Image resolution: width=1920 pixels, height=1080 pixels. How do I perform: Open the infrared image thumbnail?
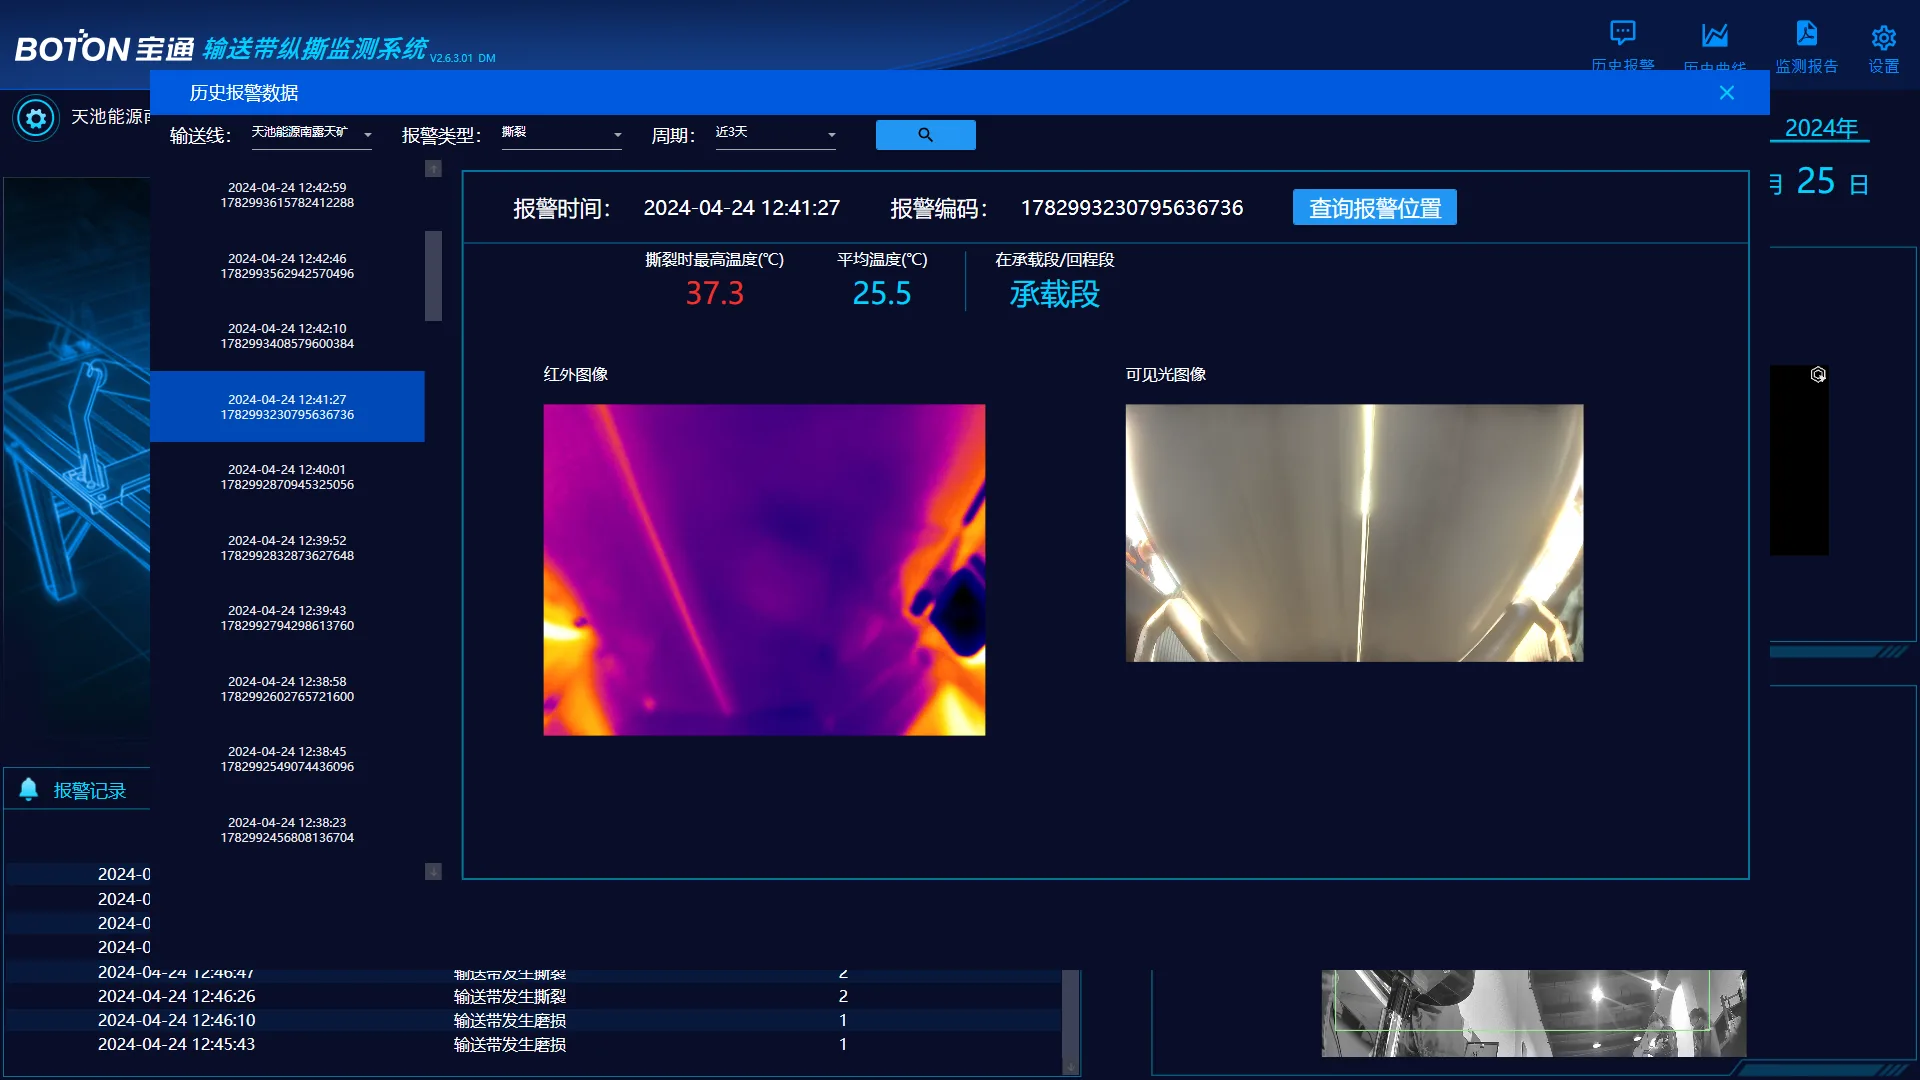click(764, 570)
